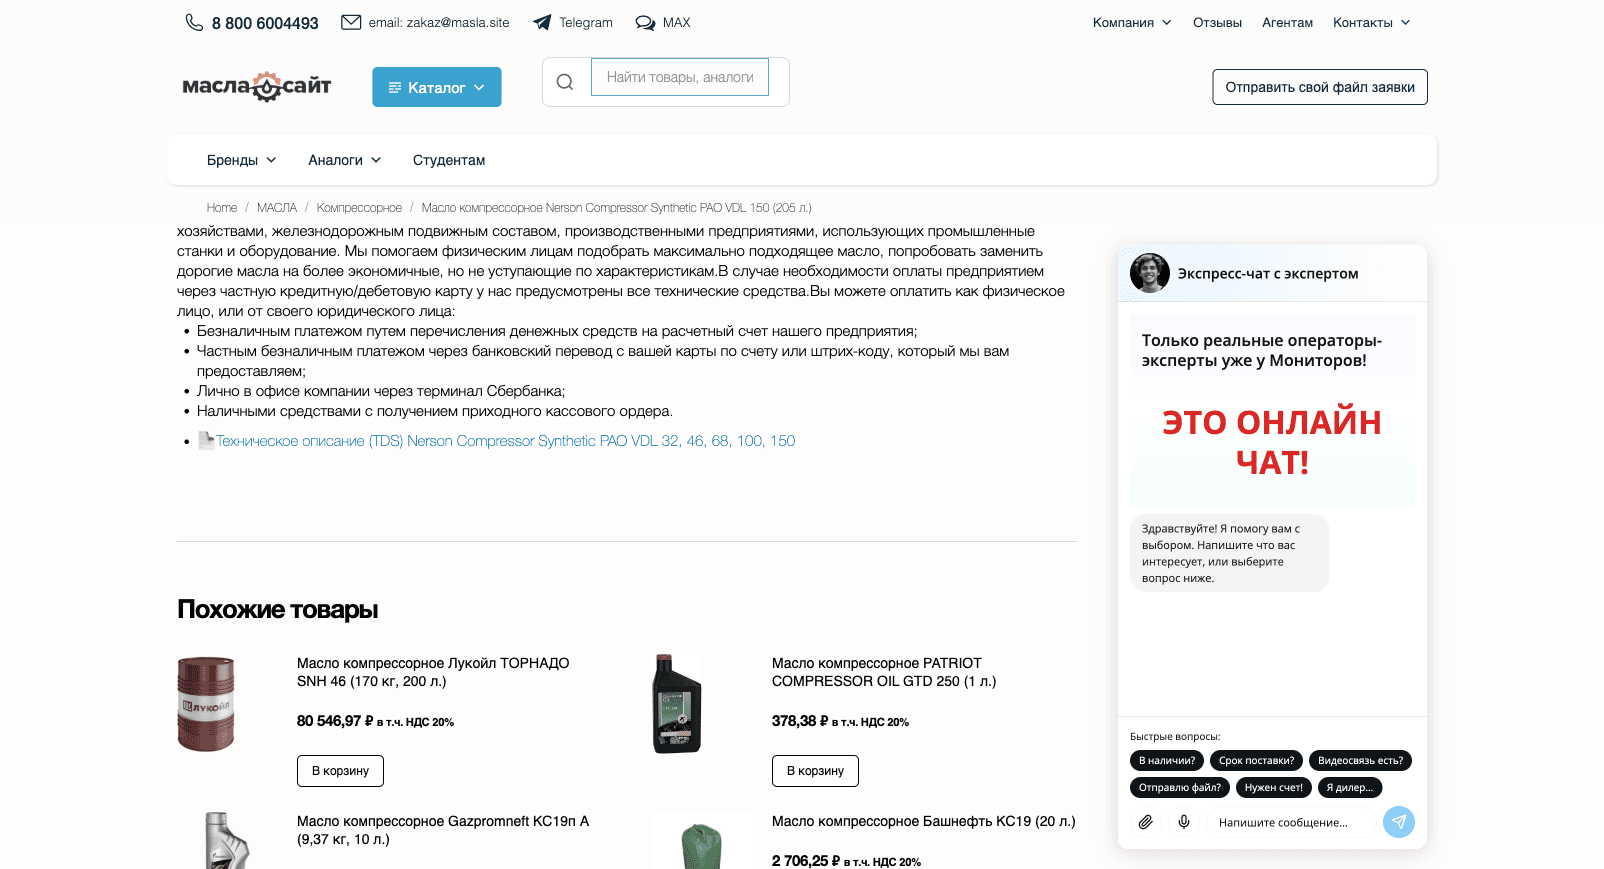Open the Студентам menu item
Viewport: 1604px width, 869px height.
pos(449,160)
